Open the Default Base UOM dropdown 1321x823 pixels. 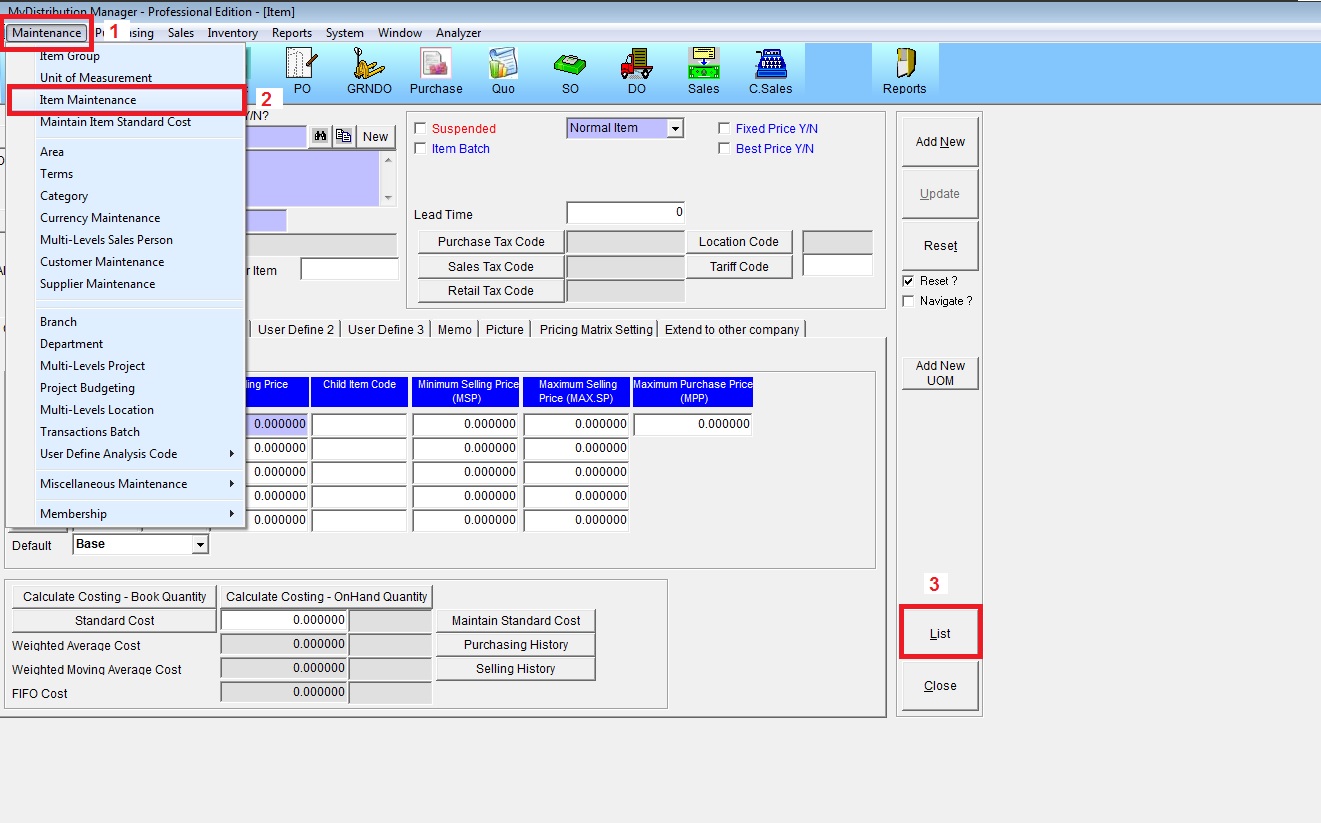(200, 545)
